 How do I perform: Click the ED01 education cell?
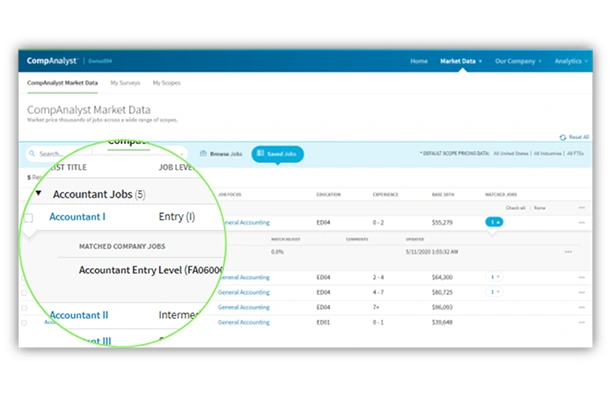pyautogui.click(x=323, y=322)
